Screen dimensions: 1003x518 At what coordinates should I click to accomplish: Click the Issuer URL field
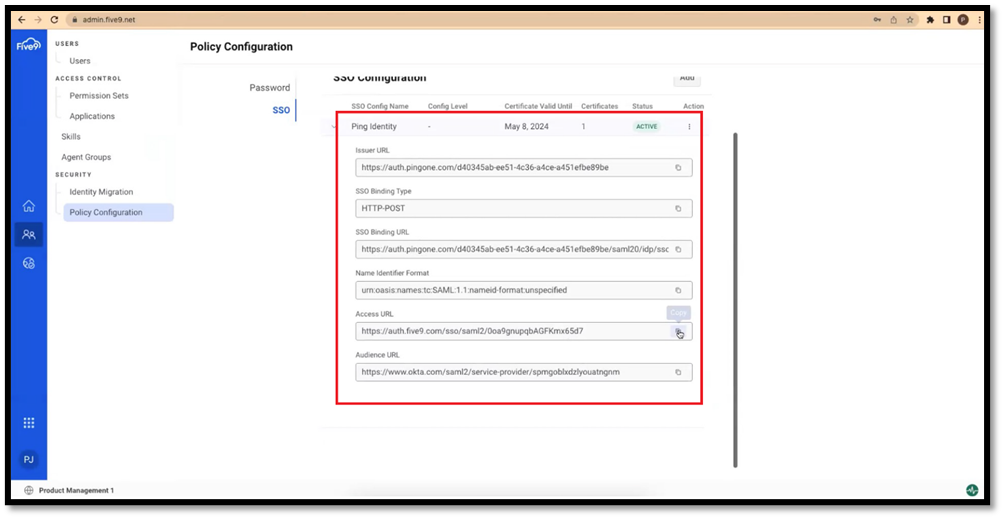click(524, 168)
